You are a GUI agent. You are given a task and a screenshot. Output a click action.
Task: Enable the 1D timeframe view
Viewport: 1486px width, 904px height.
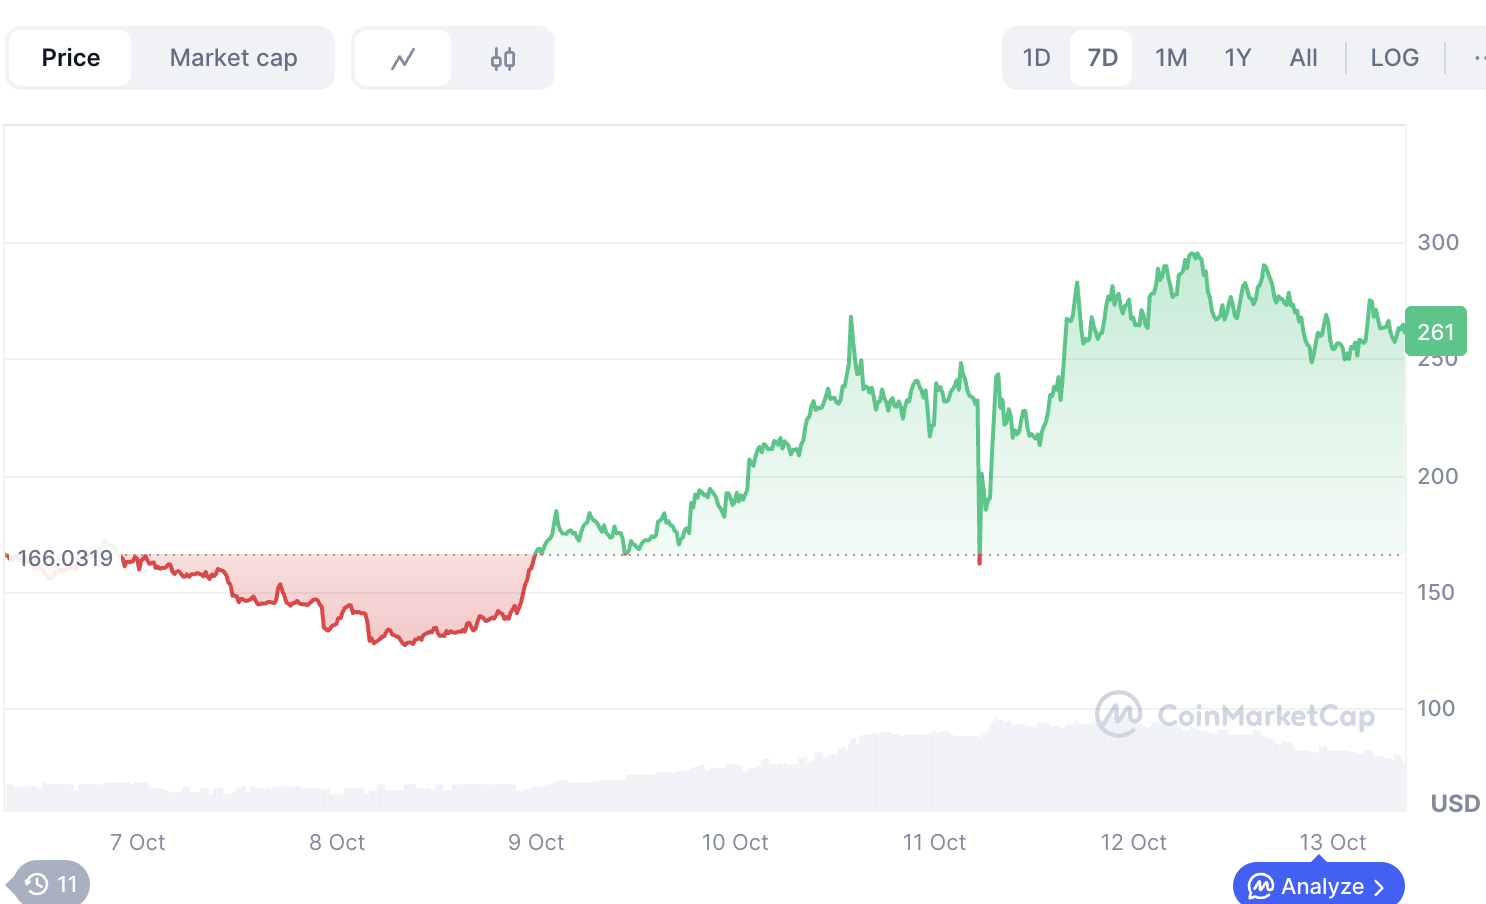tap(1036, 57)
